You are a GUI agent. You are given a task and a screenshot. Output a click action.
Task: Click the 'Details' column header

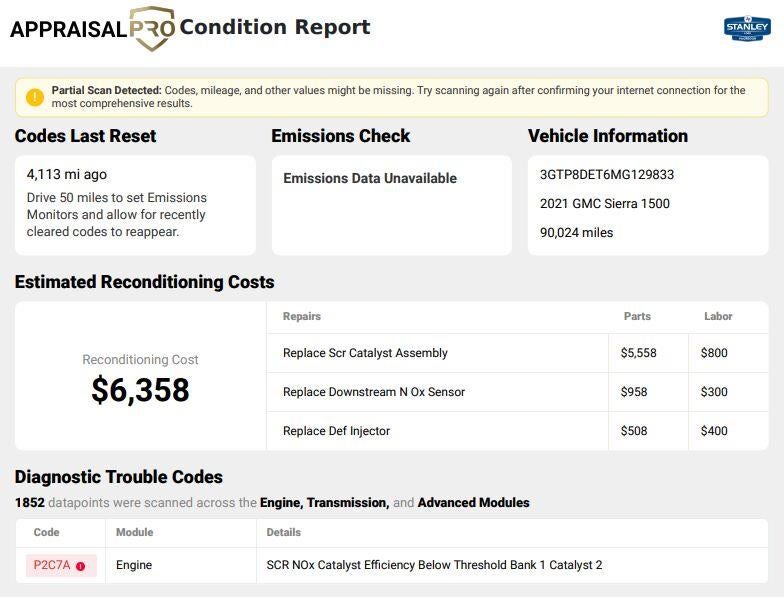point(284,532)
